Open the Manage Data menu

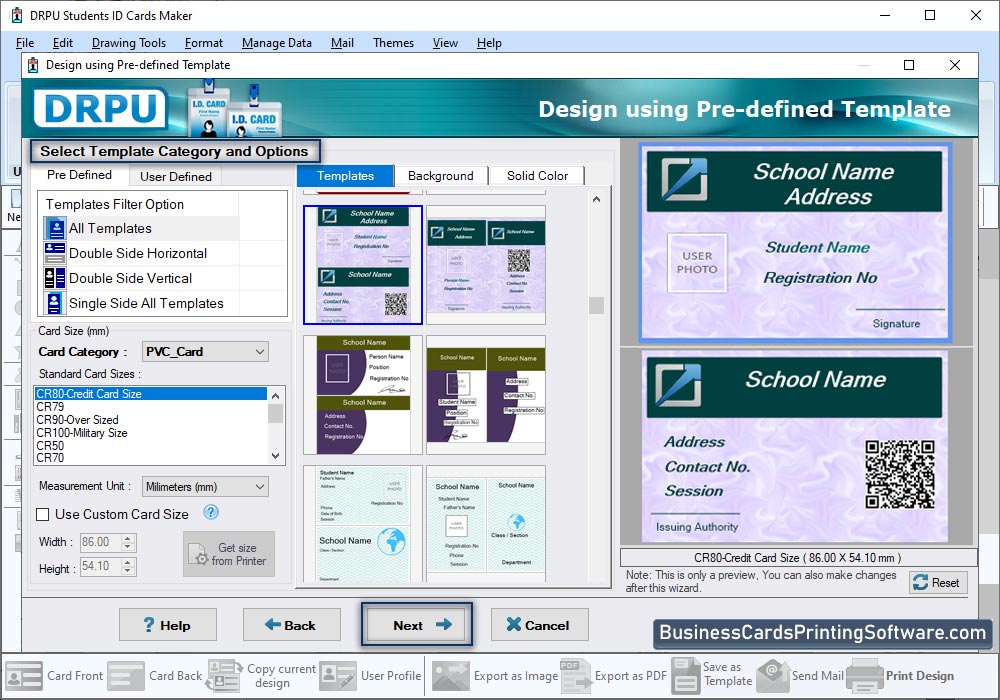[x=277, y=43]
